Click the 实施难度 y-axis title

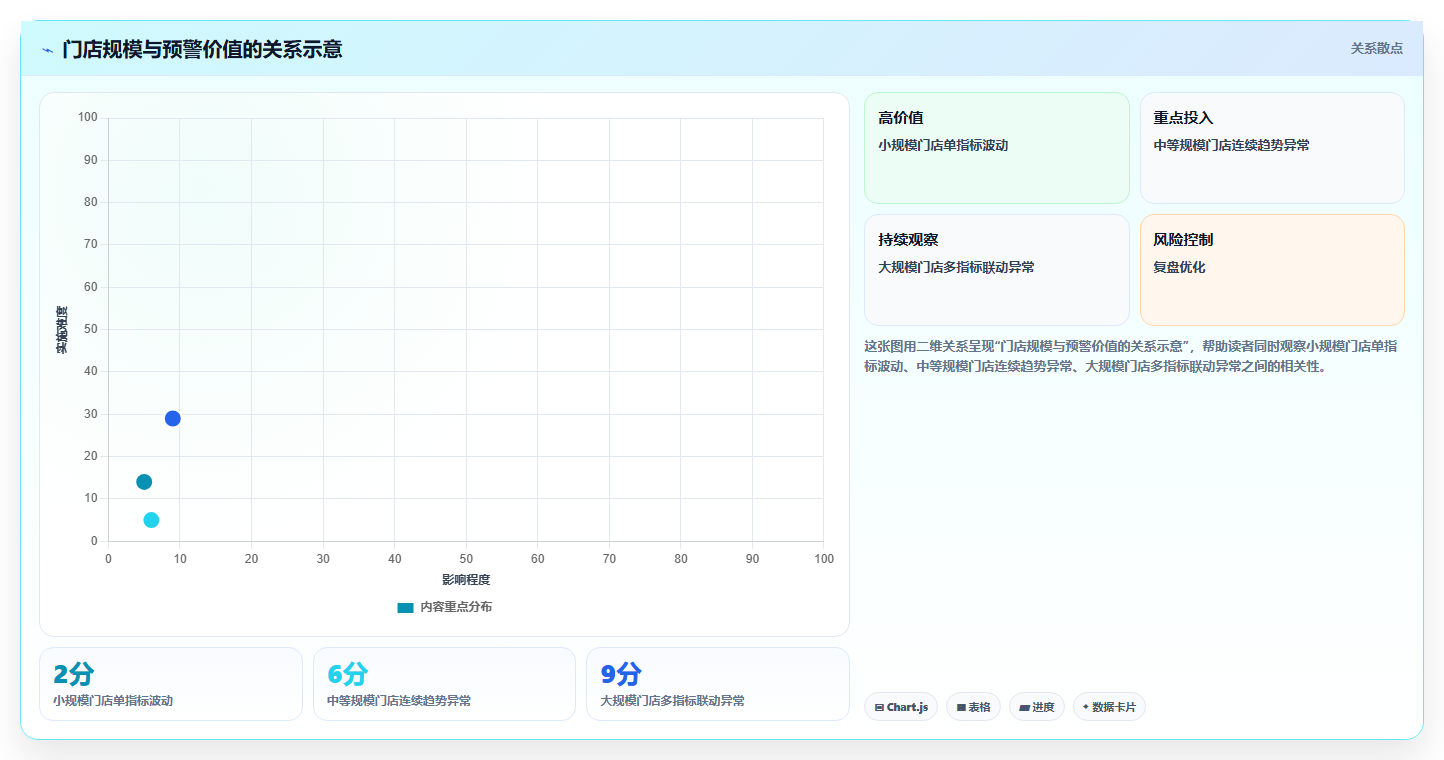click(61, 330)
